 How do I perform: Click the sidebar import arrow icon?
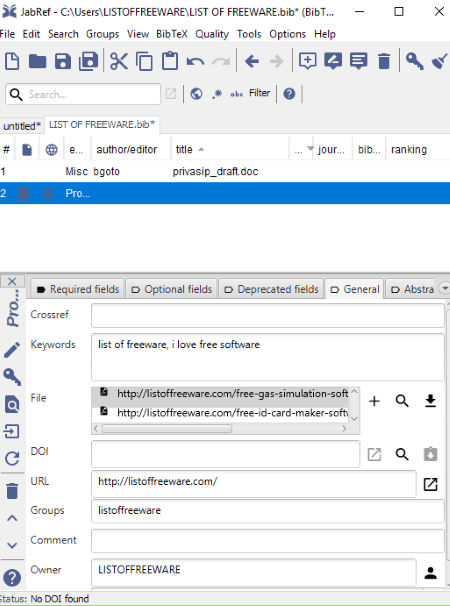pos(12,431)
